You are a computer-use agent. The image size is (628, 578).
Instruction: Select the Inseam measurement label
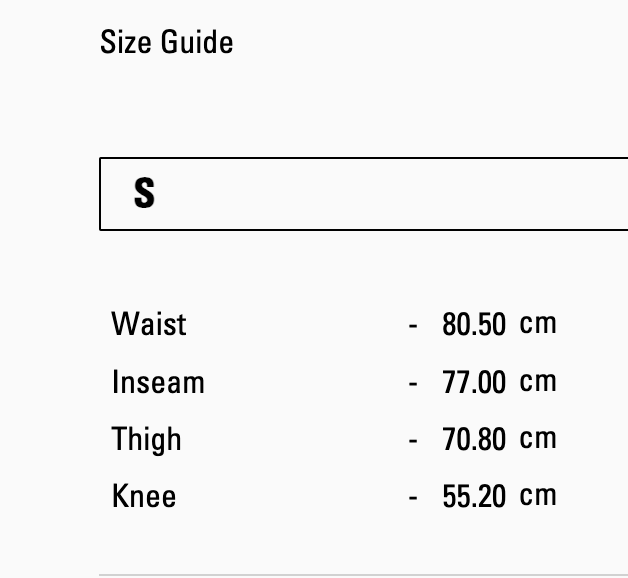pos(158,382)
